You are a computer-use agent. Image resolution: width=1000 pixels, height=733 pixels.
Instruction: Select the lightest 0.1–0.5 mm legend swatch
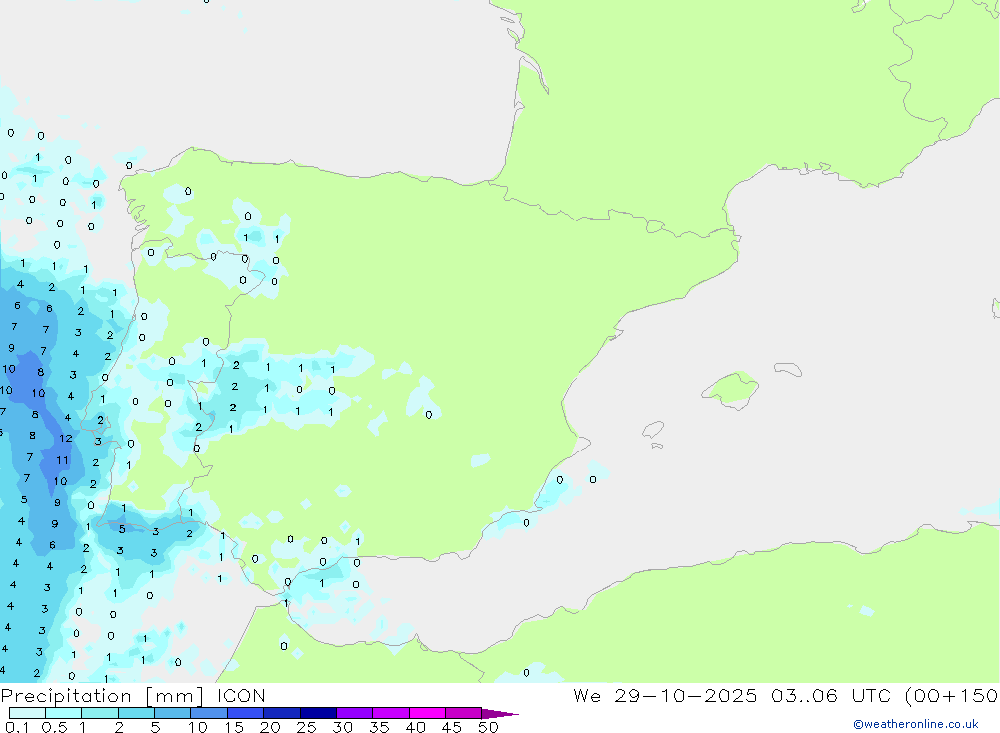27,713
